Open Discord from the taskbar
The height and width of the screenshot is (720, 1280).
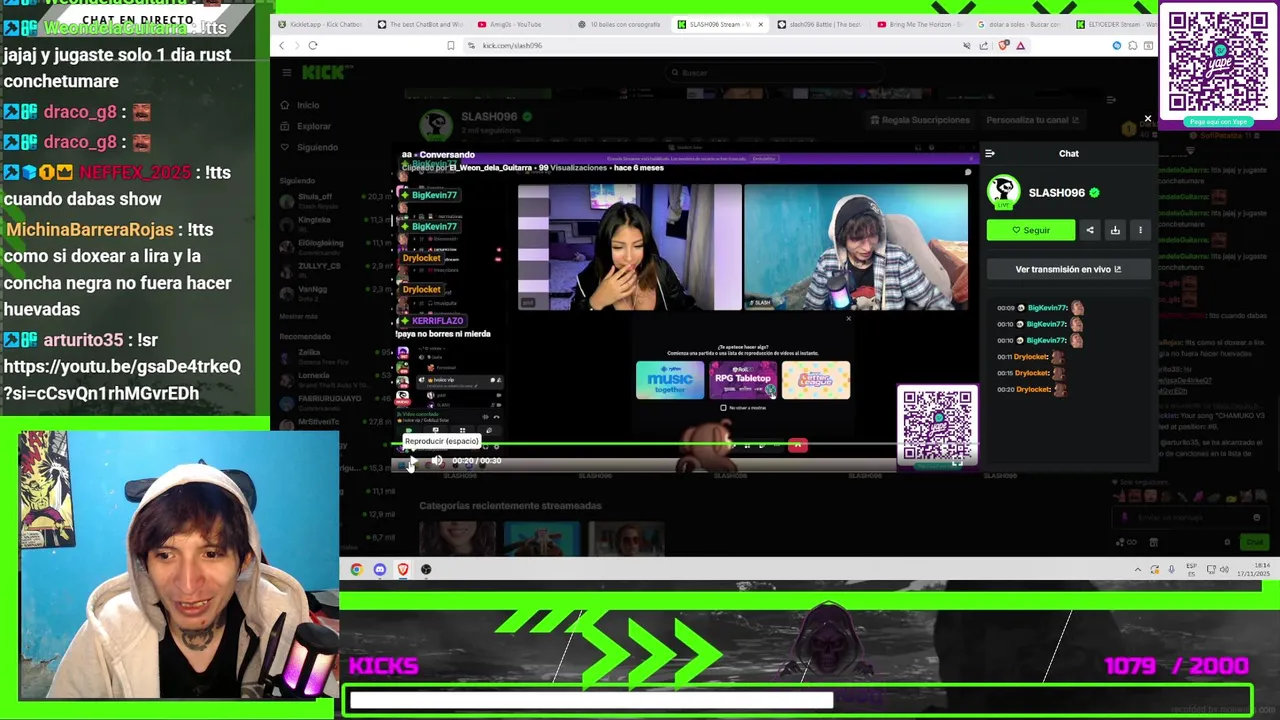click(379, 570)
